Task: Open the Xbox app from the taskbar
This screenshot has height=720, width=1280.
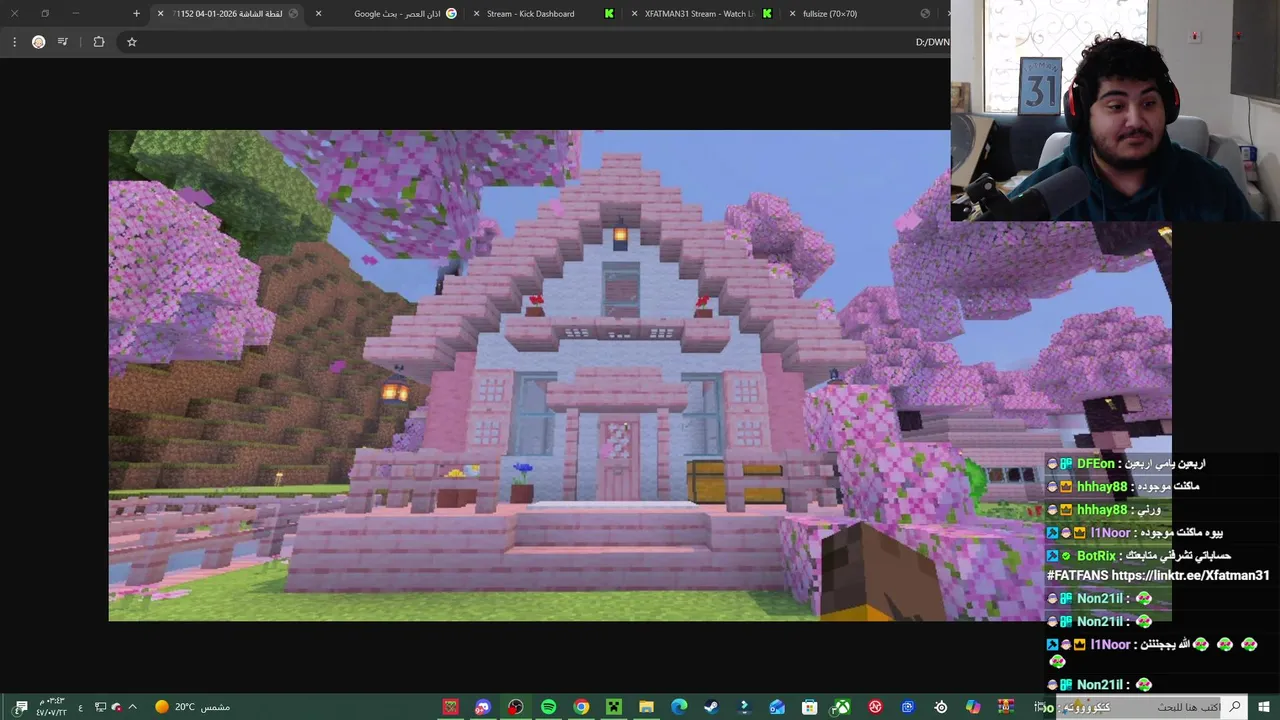Action: point(842,707)
